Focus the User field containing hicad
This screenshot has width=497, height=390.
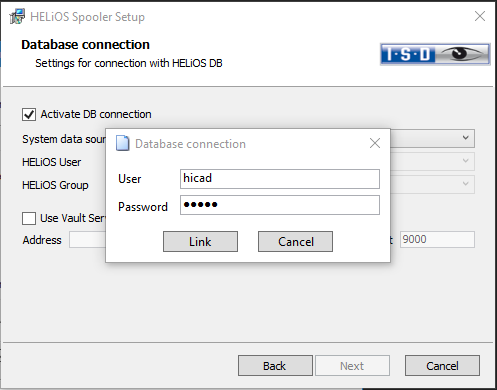click(x=280, y=179)
